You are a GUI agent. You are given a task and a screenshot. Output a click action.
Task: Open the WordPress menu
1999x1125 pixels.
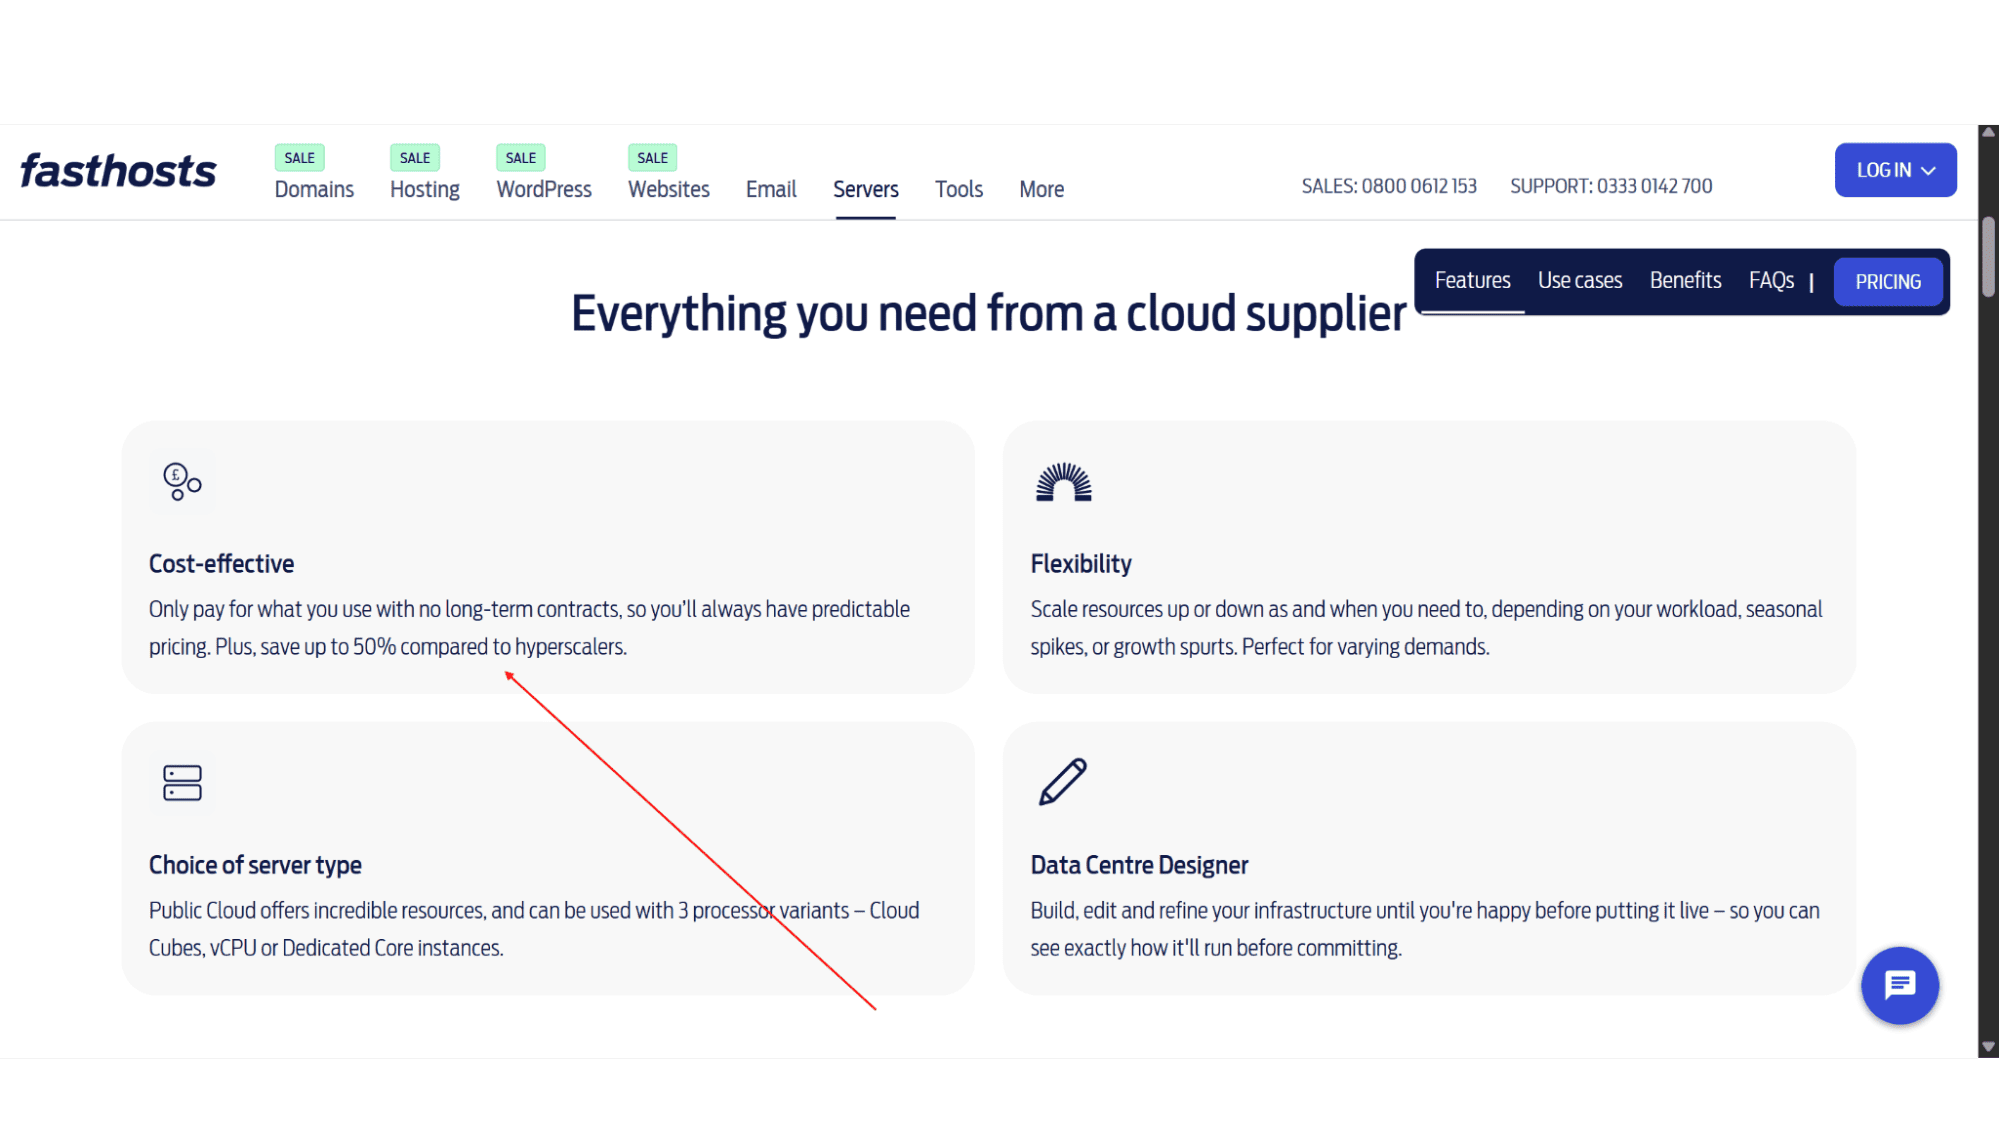(x=544, y=189)
